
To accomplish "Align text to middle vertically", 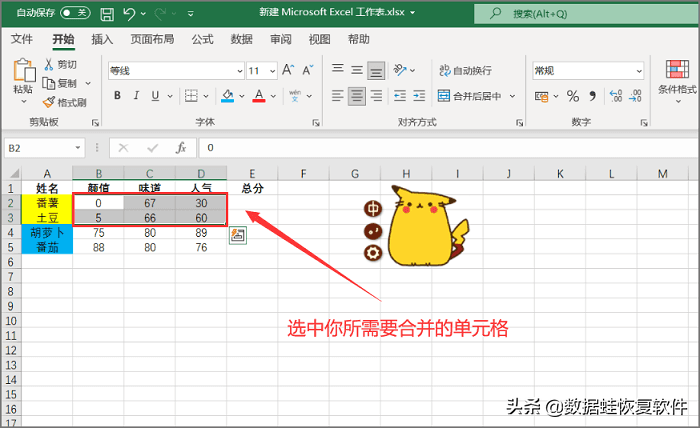I will pyautogui.click(x=357, y=70).
